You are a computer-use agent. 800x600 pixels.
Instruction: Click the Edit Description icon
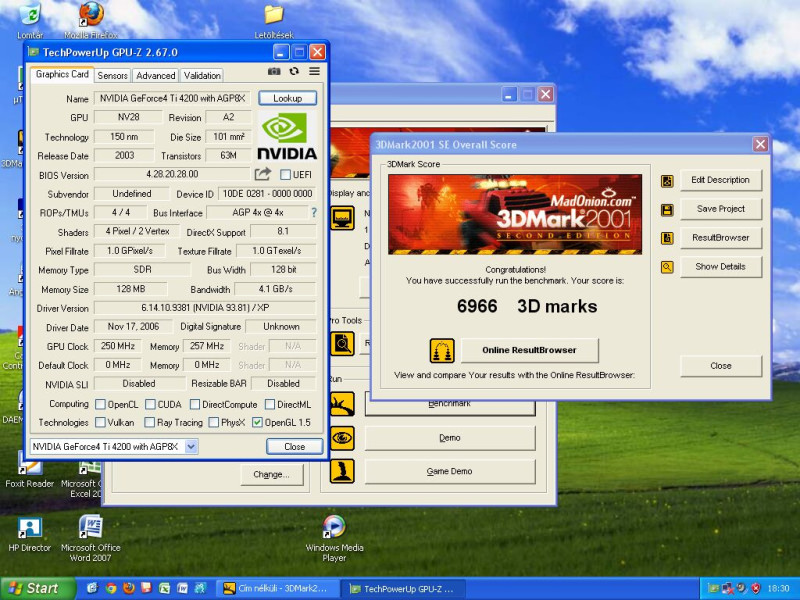click(667, 181)
